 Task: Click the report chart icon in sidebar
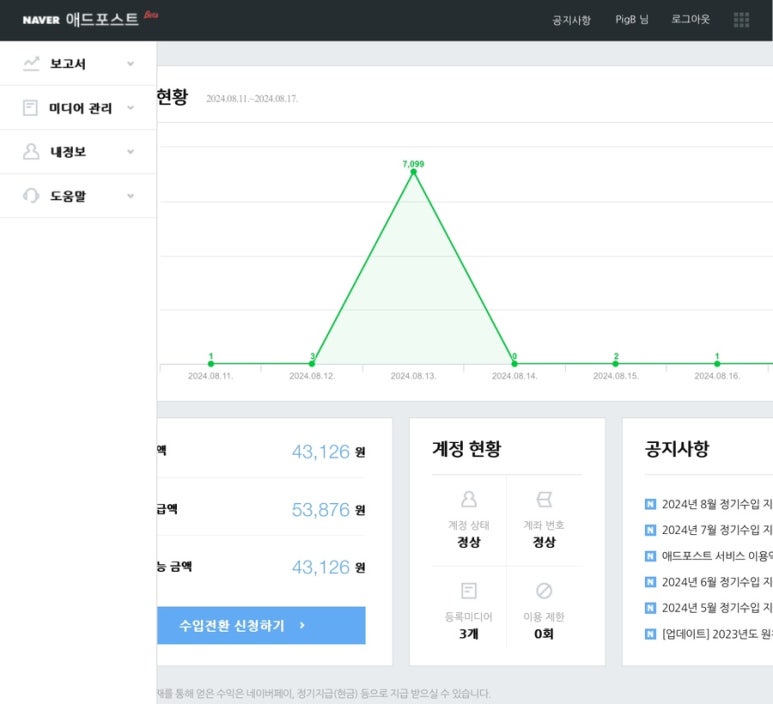(31, 64)
